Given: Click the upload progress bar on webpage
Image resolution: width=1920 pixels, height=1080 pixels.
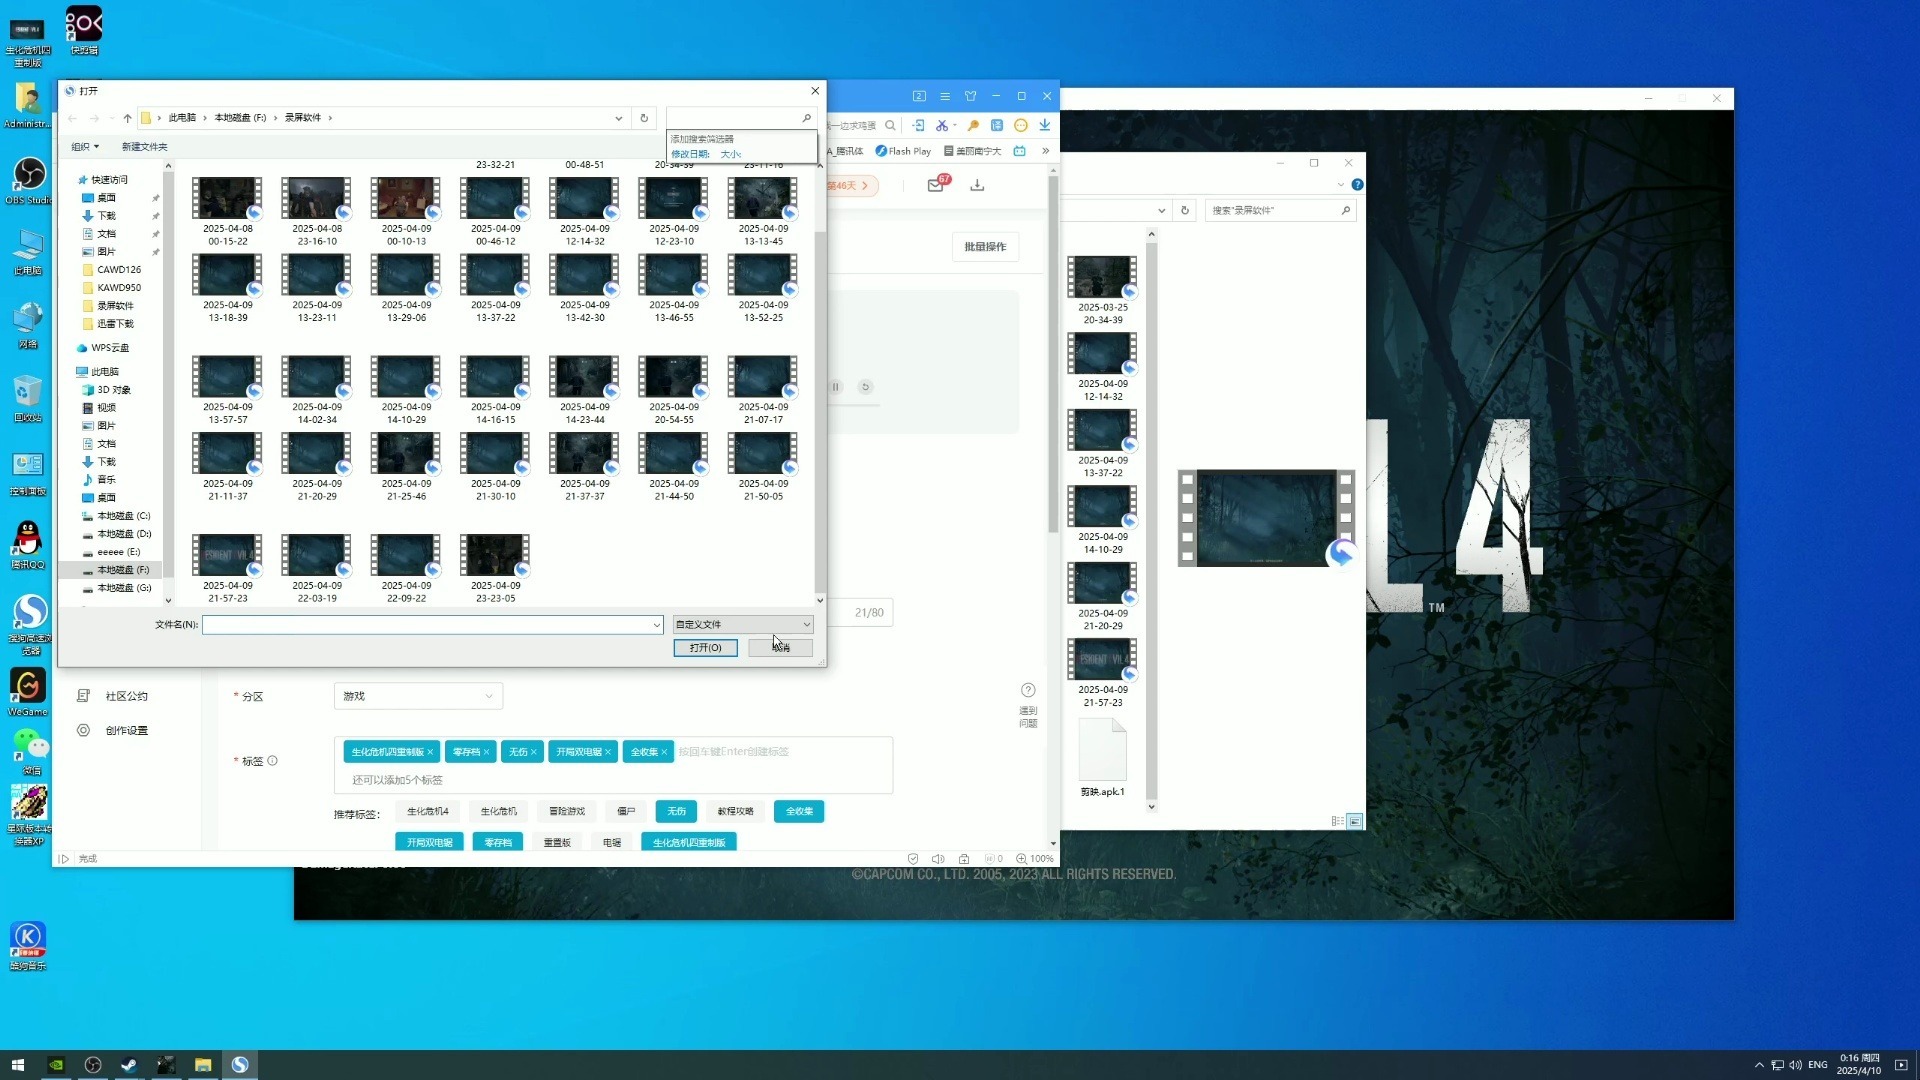Looking at the screenshot, I should coord(852,404).
